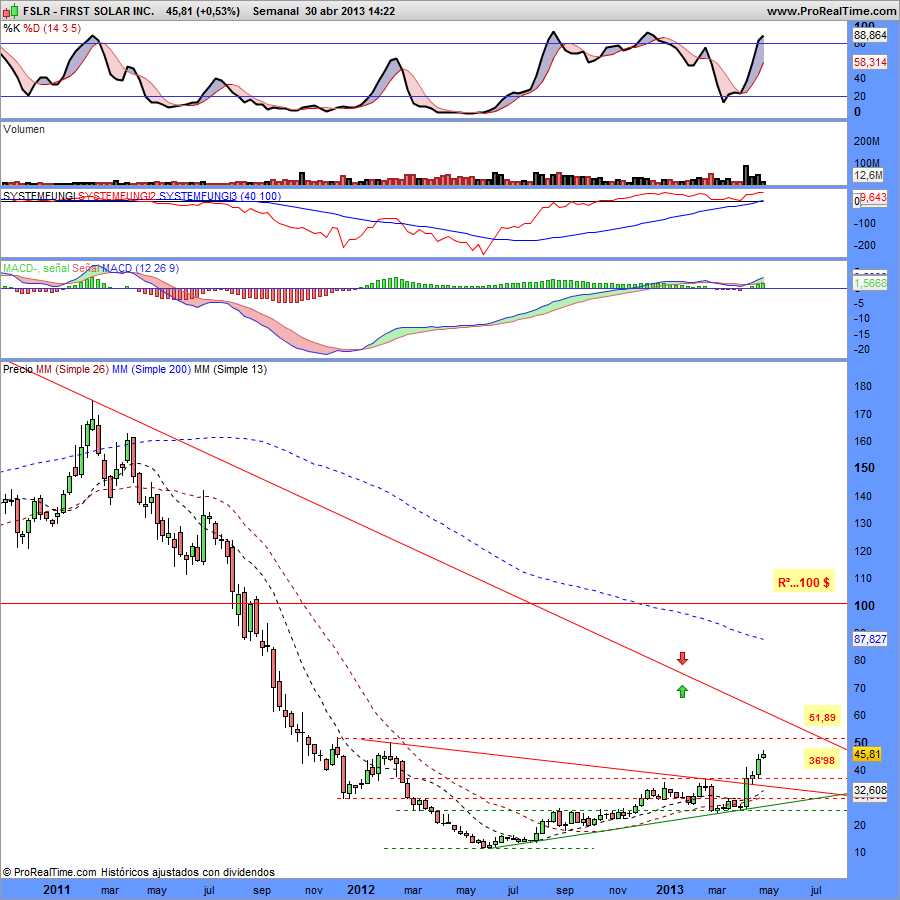Click the 'R³...100 $' resistance annotation
Image resolution: width=900 pixels, height=900 pixels.
[803, 583]
